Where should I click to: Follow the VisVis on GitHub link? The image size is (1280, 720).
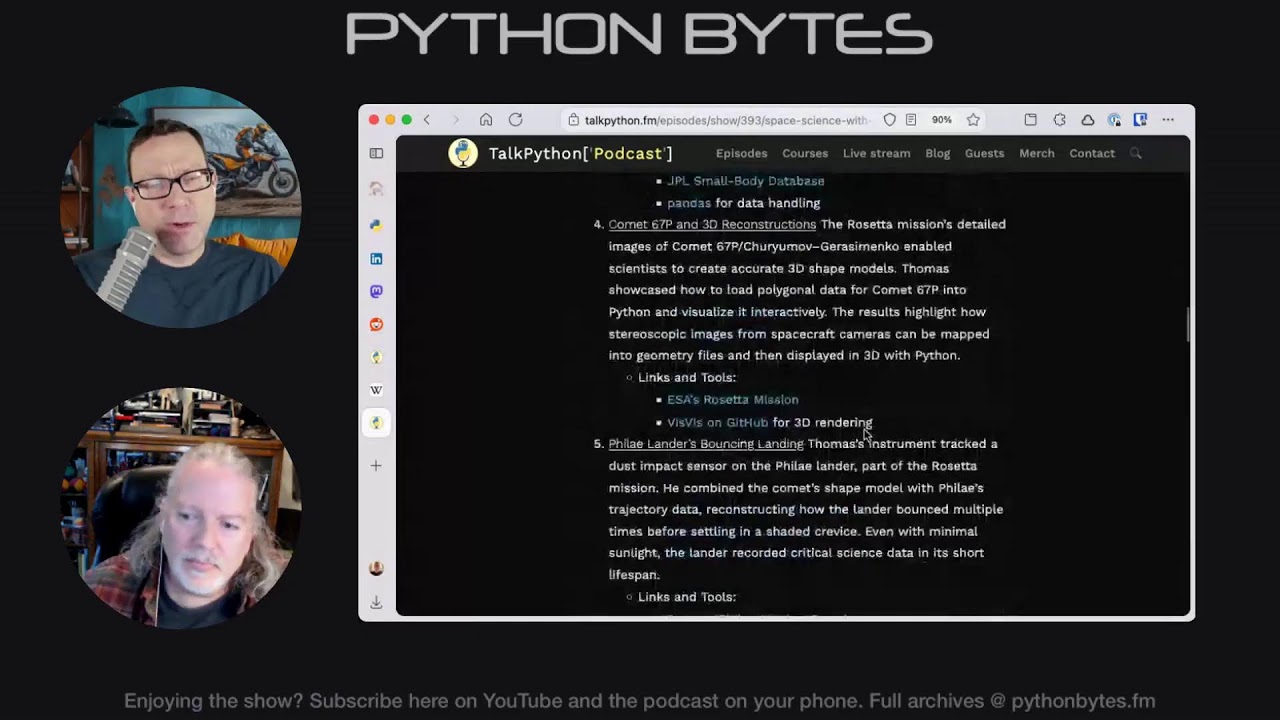point(717,421)
